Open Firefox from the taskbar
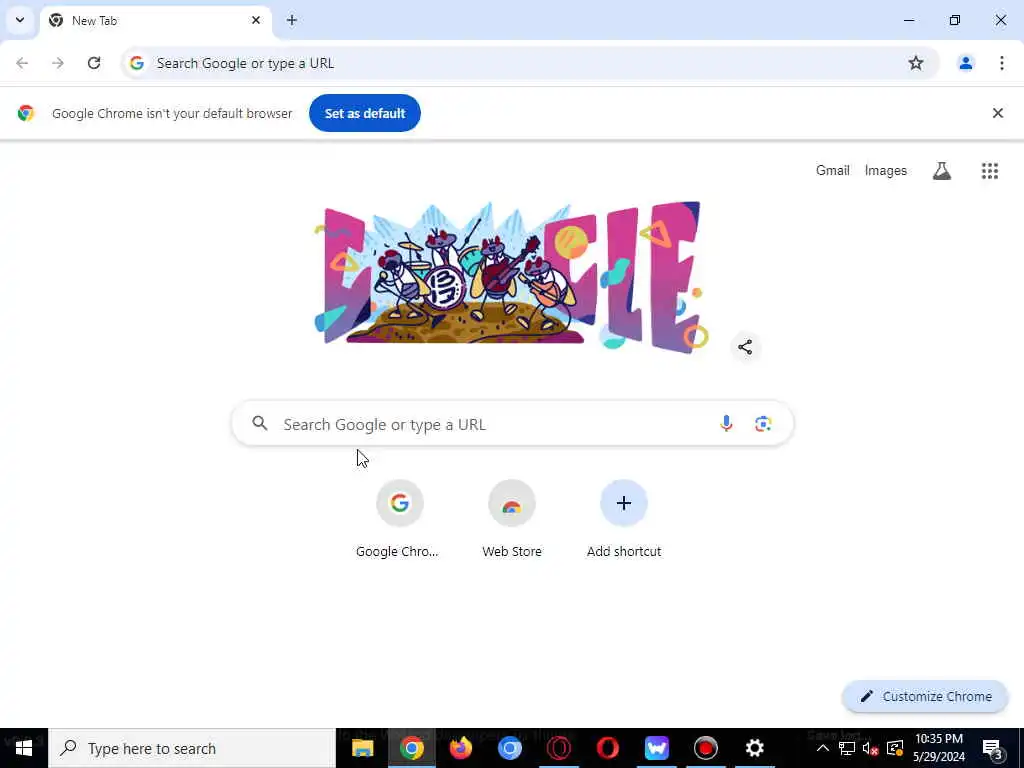This screenshot has height=768, width=1024. tap(460, 748)
